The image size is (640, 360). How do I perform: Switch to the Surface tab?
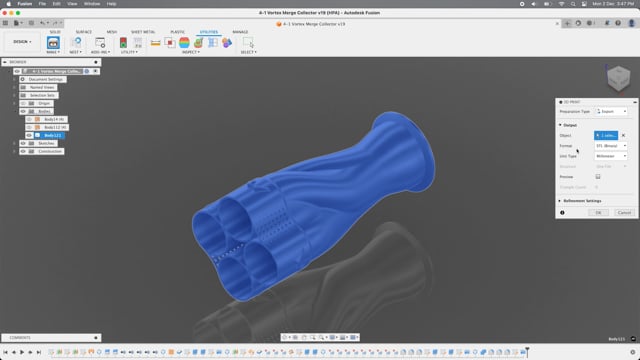coord(84,32)
